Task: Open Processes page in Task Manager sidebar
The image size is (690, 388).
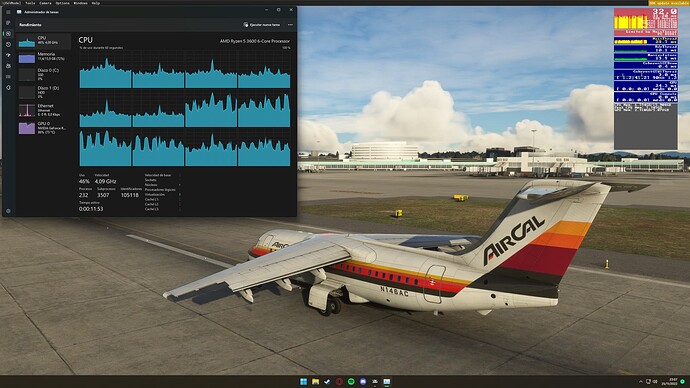Action: pos(8,22)
